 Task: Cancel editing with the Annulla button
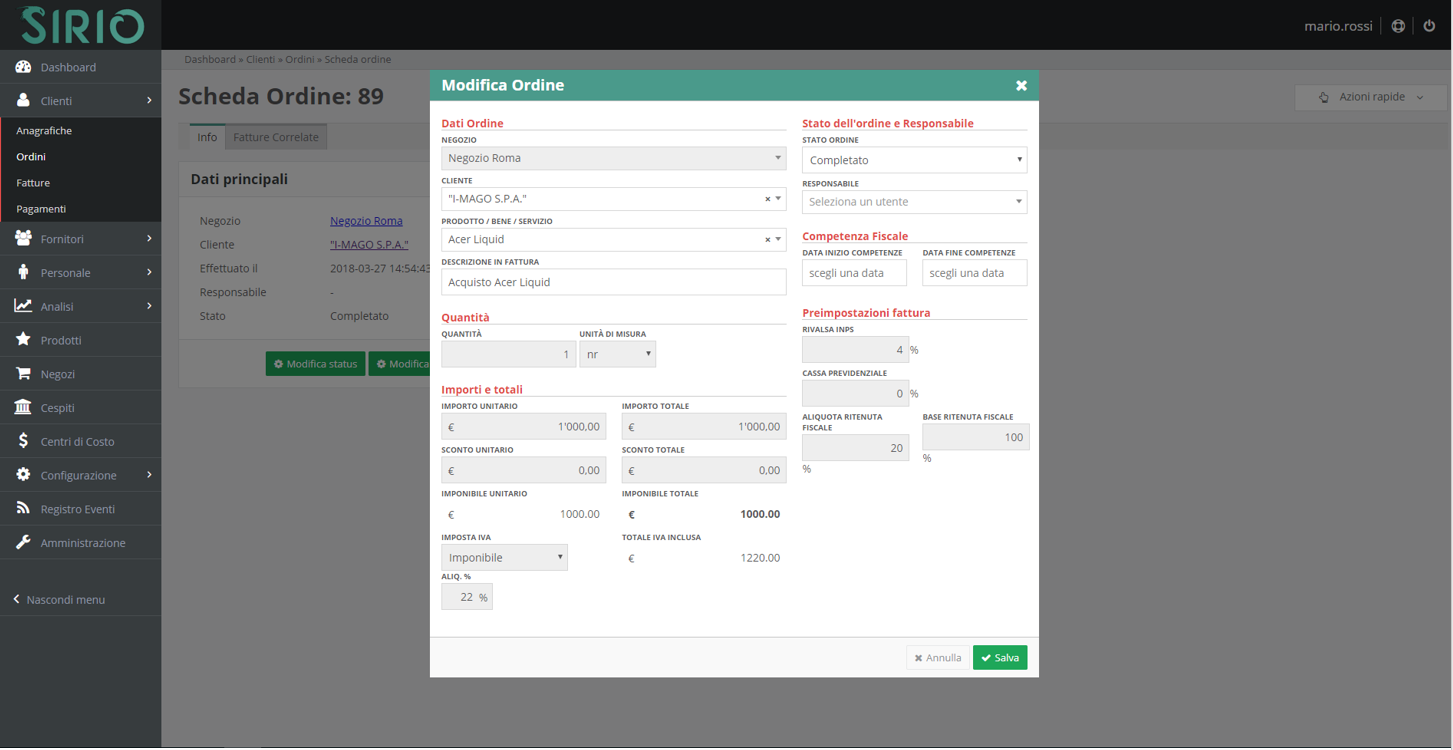coord(937,657)
